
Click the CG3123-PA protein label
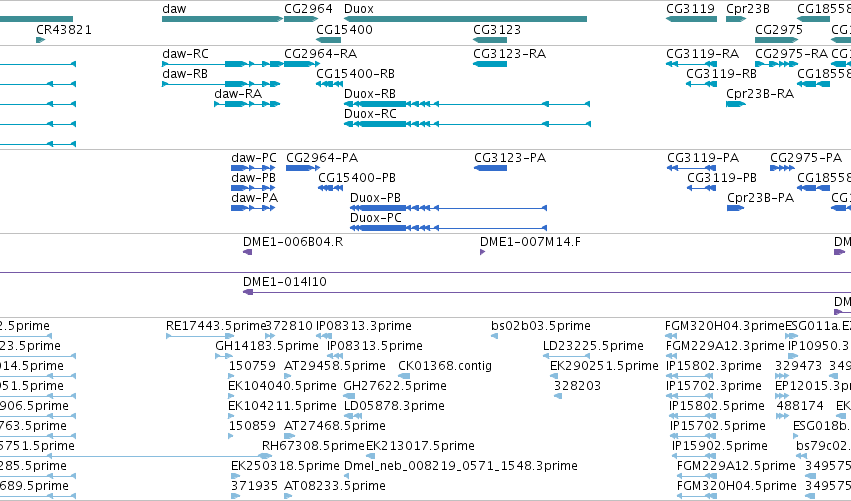510,158
